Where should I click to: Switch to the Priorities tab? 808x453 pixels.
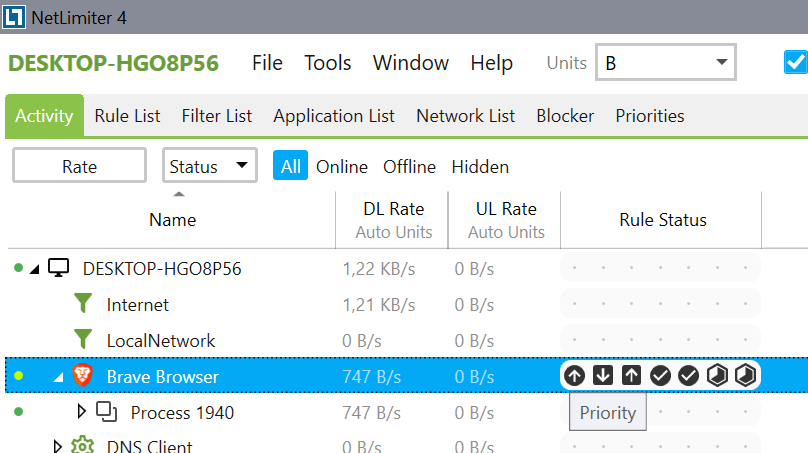(x=650, y=115)
